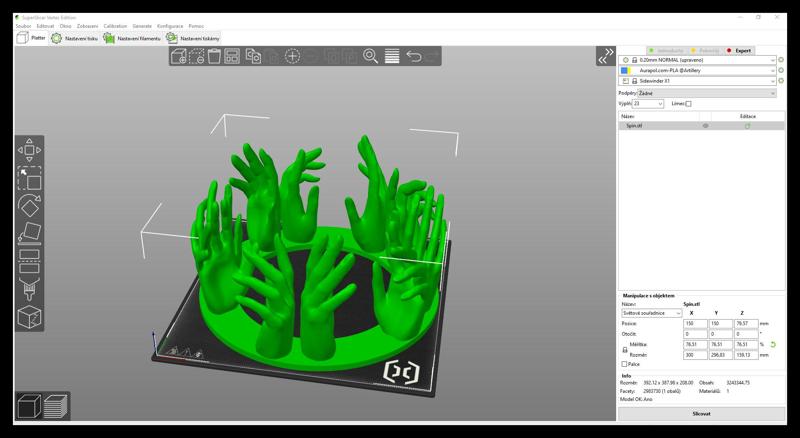Open the Výplň infill dropdown
This screenshot has height=438, width=800.
(648, 104)
